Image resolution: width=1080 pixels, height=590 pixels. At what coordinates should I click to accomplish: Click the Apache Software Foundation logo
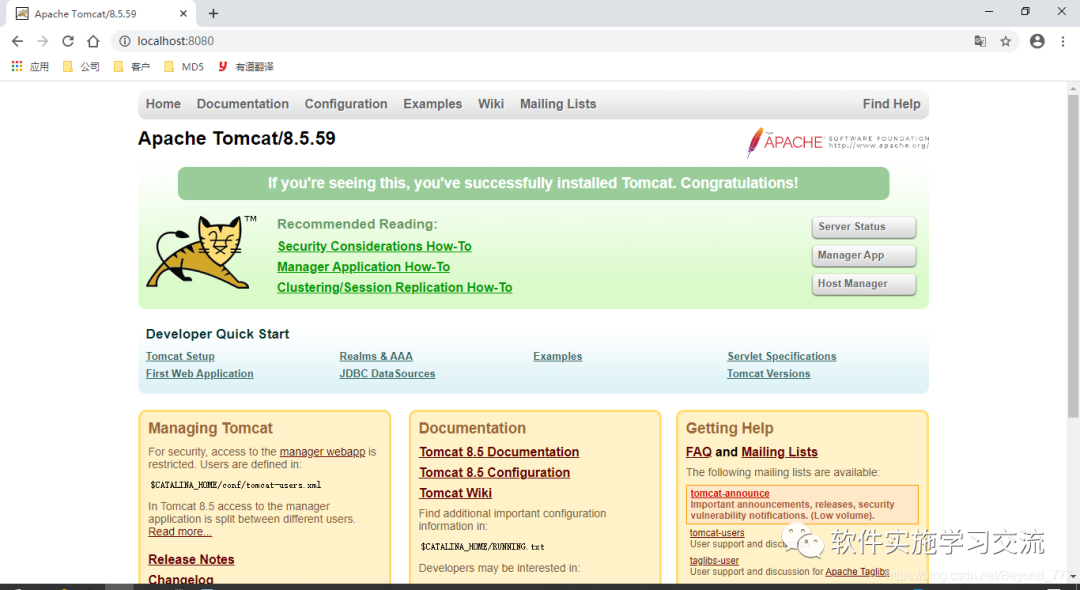coord(838,143)
